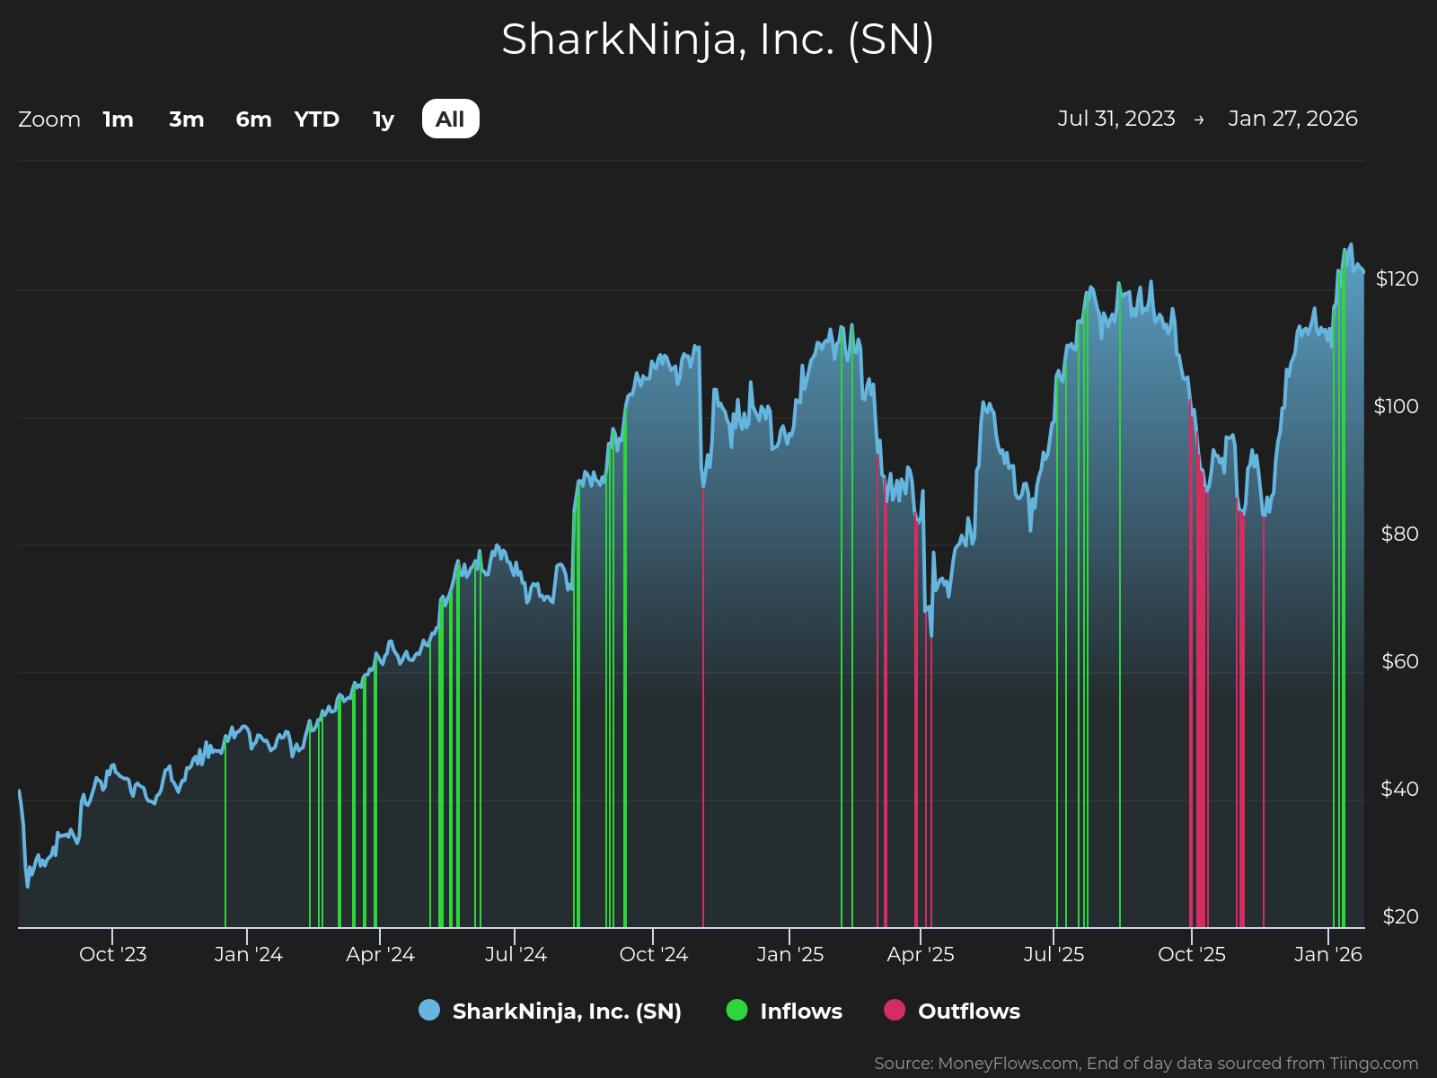
Task: Click the Oct '23 axis label
Action: coord(113,954)
